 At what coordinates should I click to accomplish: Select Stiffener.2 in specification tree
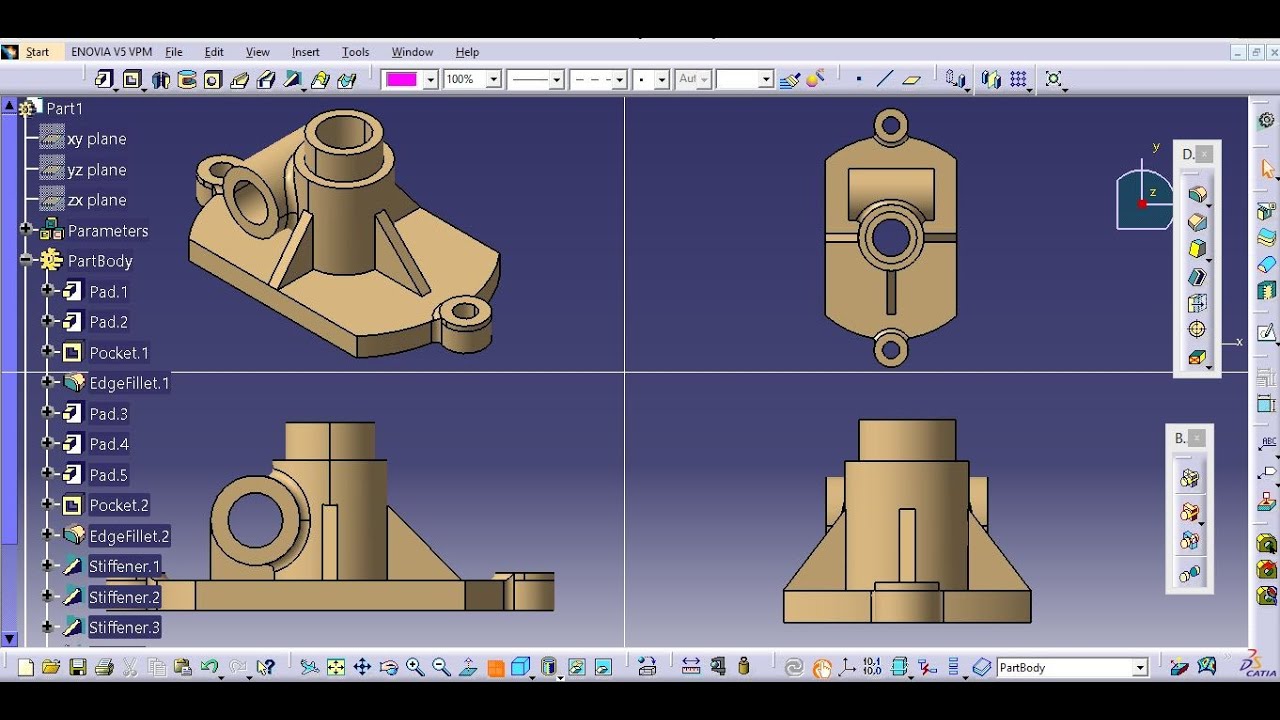(124, 597)
